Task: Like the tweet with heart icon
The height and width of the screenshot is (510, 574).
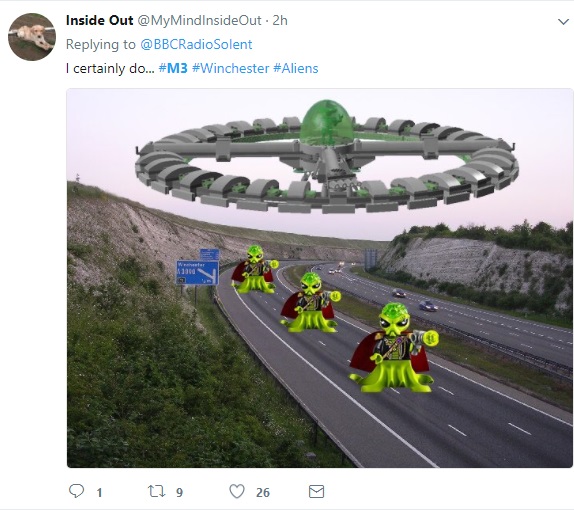Action: tap(237, 491)
